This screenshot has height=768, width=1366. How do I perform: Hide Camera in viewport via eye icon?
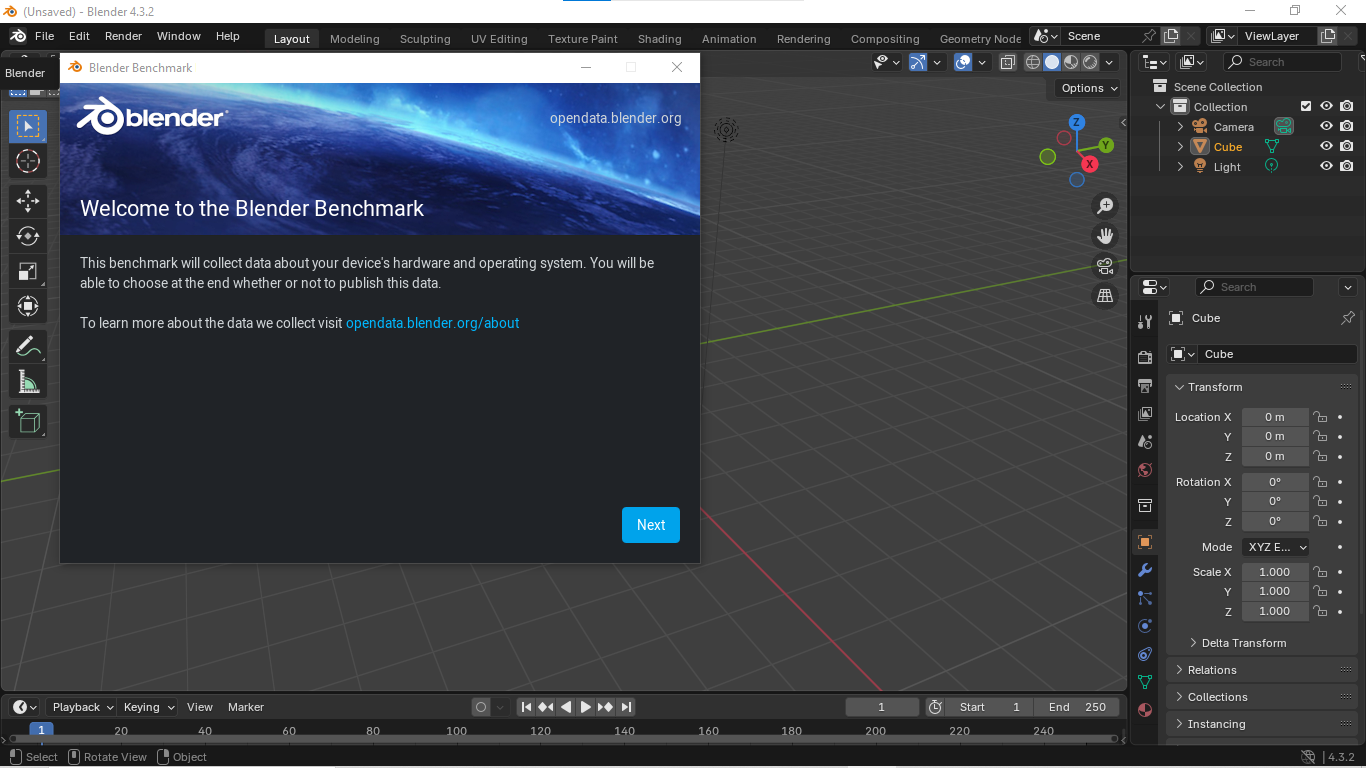(1326, 127)
